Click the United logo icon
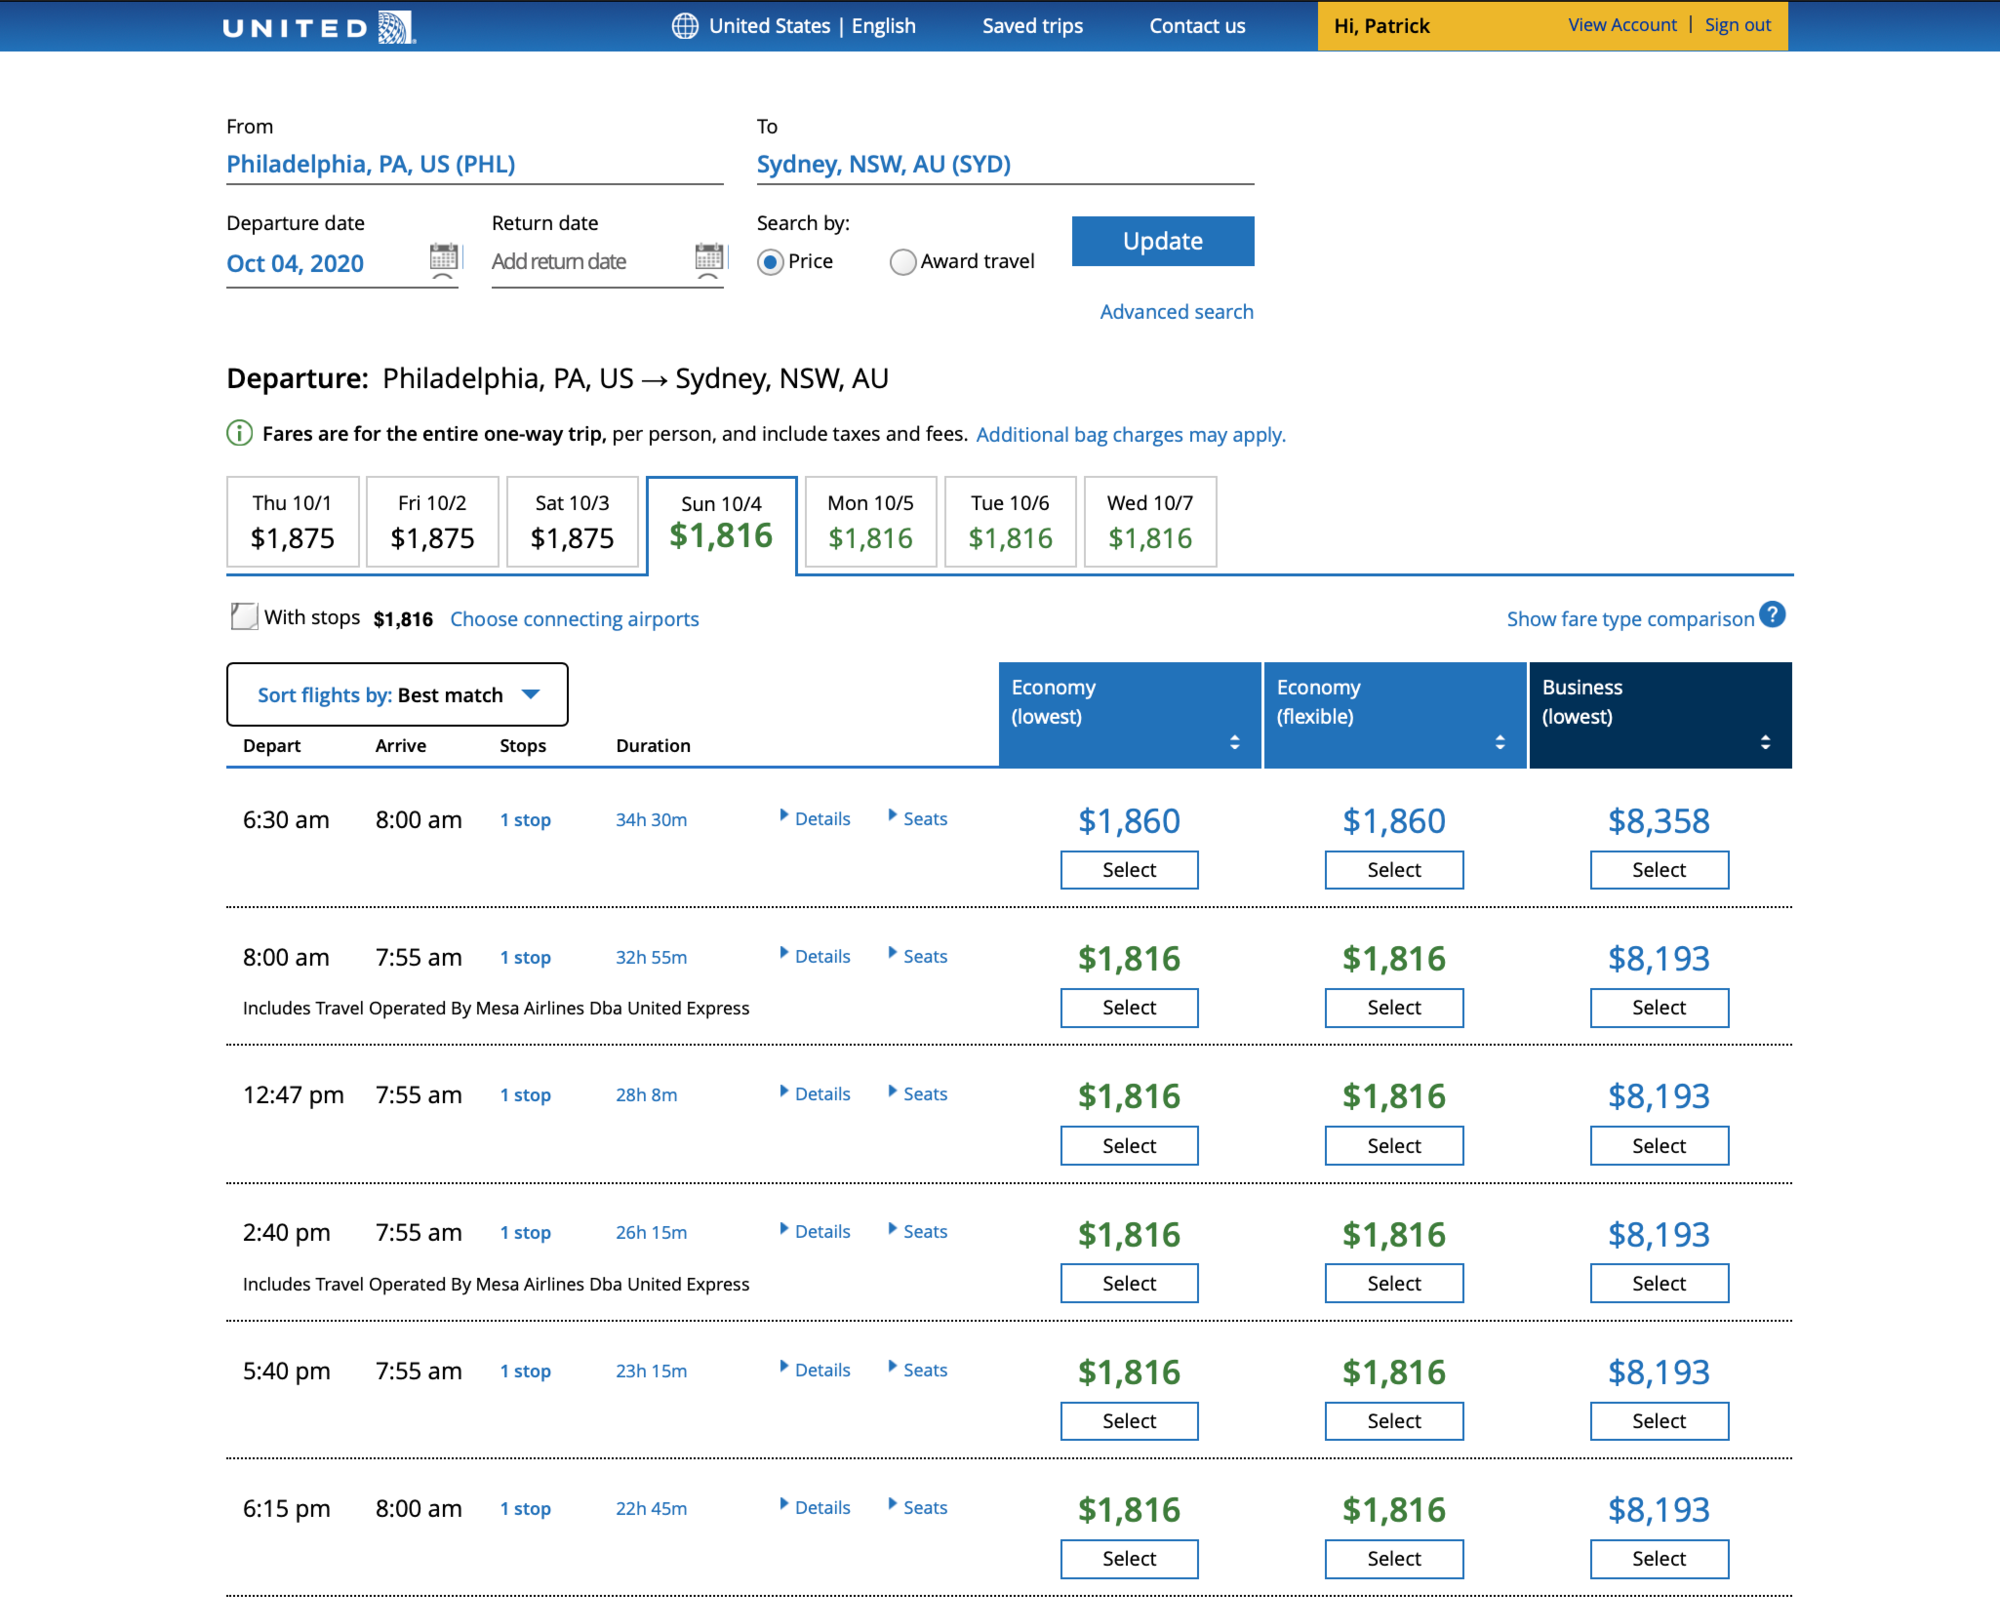This screenshot has width=2000, height=1623. tap(395, 27)
